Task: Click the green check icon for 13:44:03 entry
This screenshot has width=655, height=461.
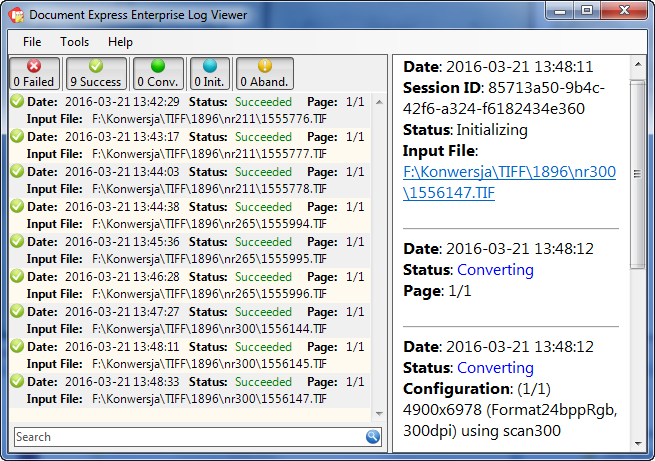Action: click(x=17, y=171)
